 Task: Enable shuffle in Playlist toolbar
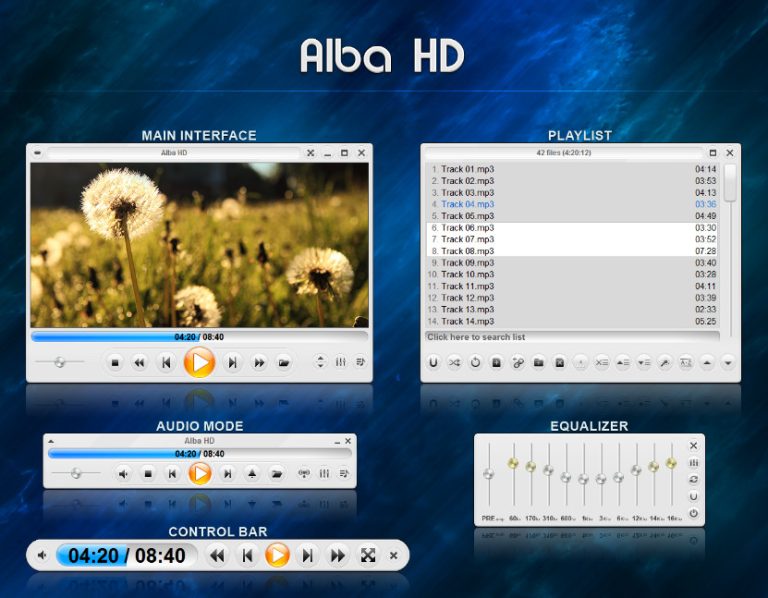(x=455, y=362)
